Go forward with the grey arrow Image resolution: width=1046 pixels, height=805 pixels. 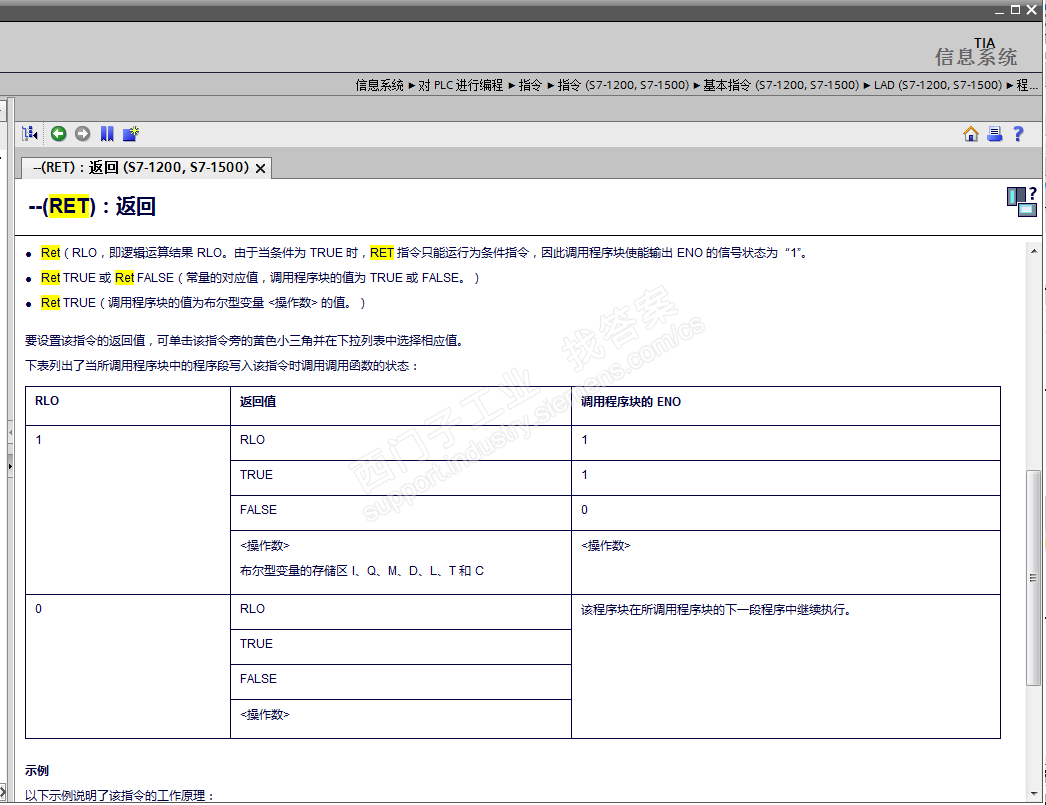[83, 134]
